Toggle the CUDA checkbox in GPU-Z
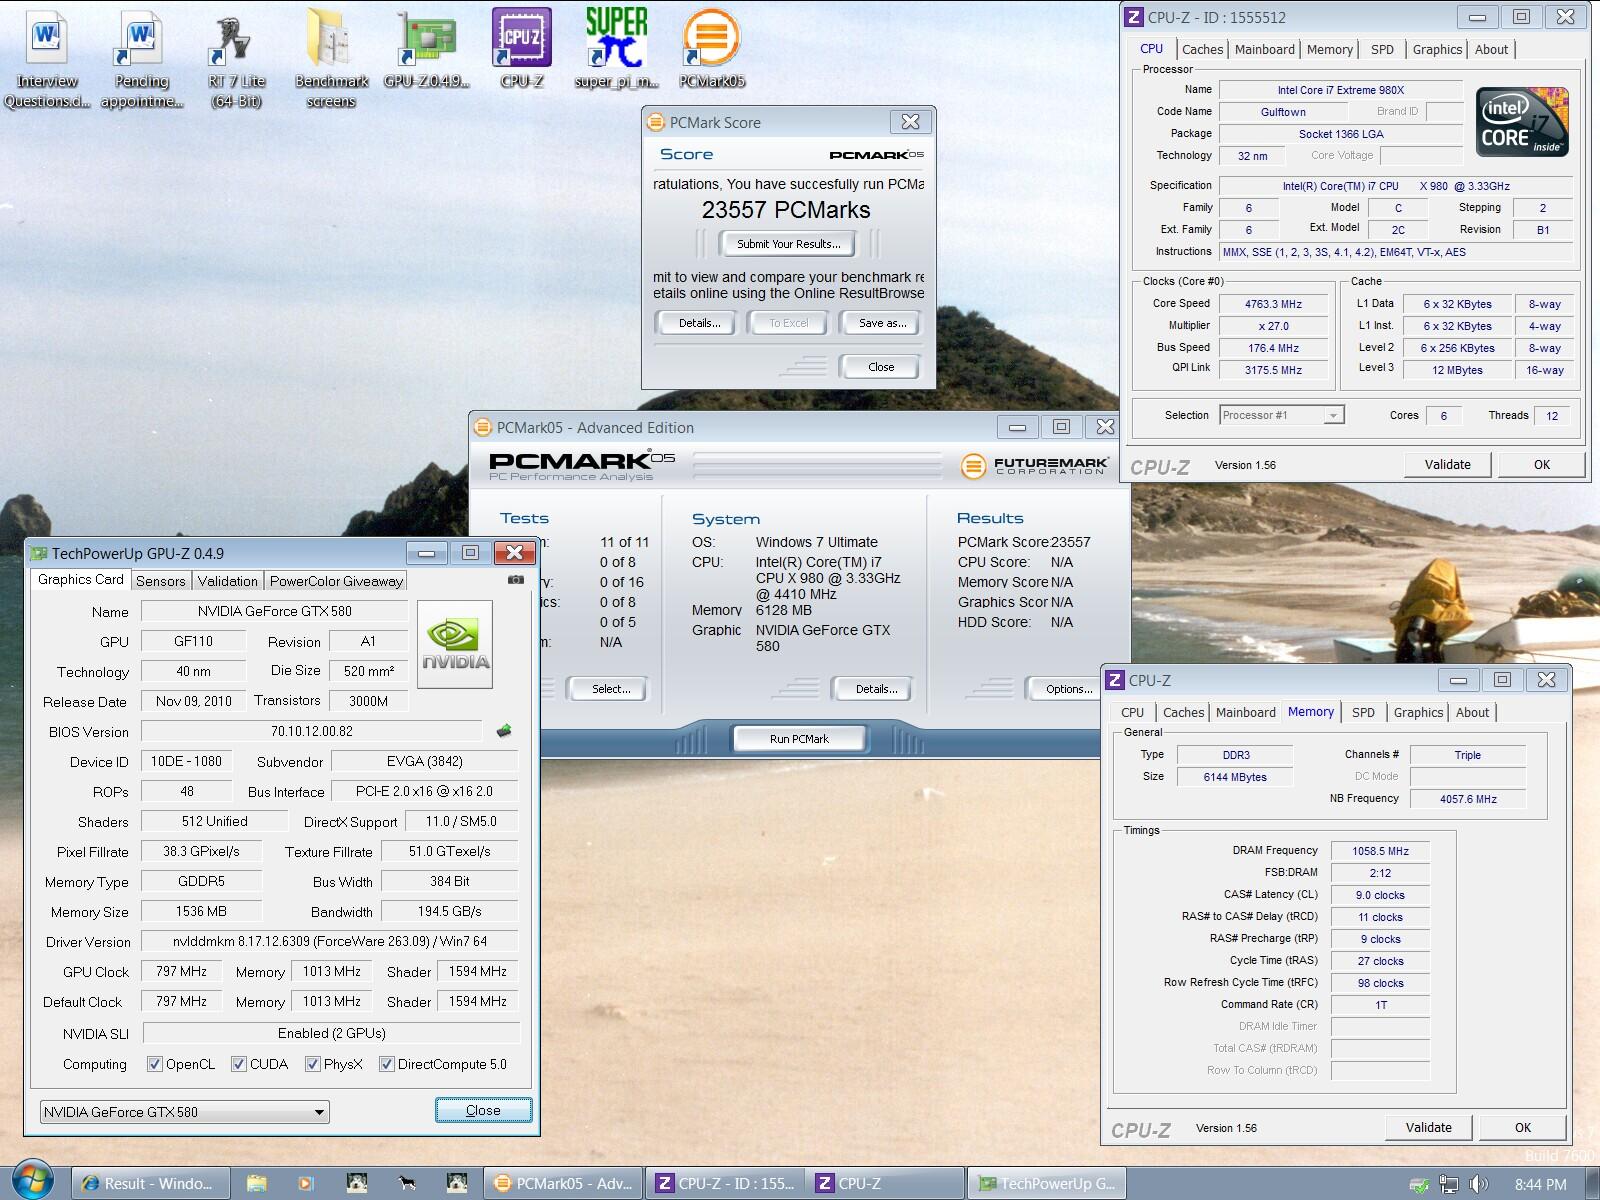Screen dimensions: 1600x1200 [x=239, y=1064]
